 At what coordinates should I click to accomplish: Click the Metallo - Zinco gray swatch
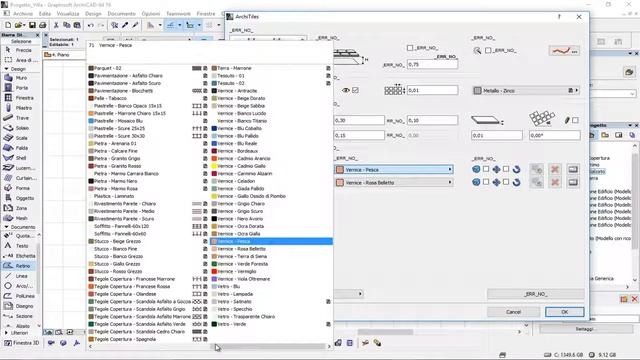click(477, 91)
